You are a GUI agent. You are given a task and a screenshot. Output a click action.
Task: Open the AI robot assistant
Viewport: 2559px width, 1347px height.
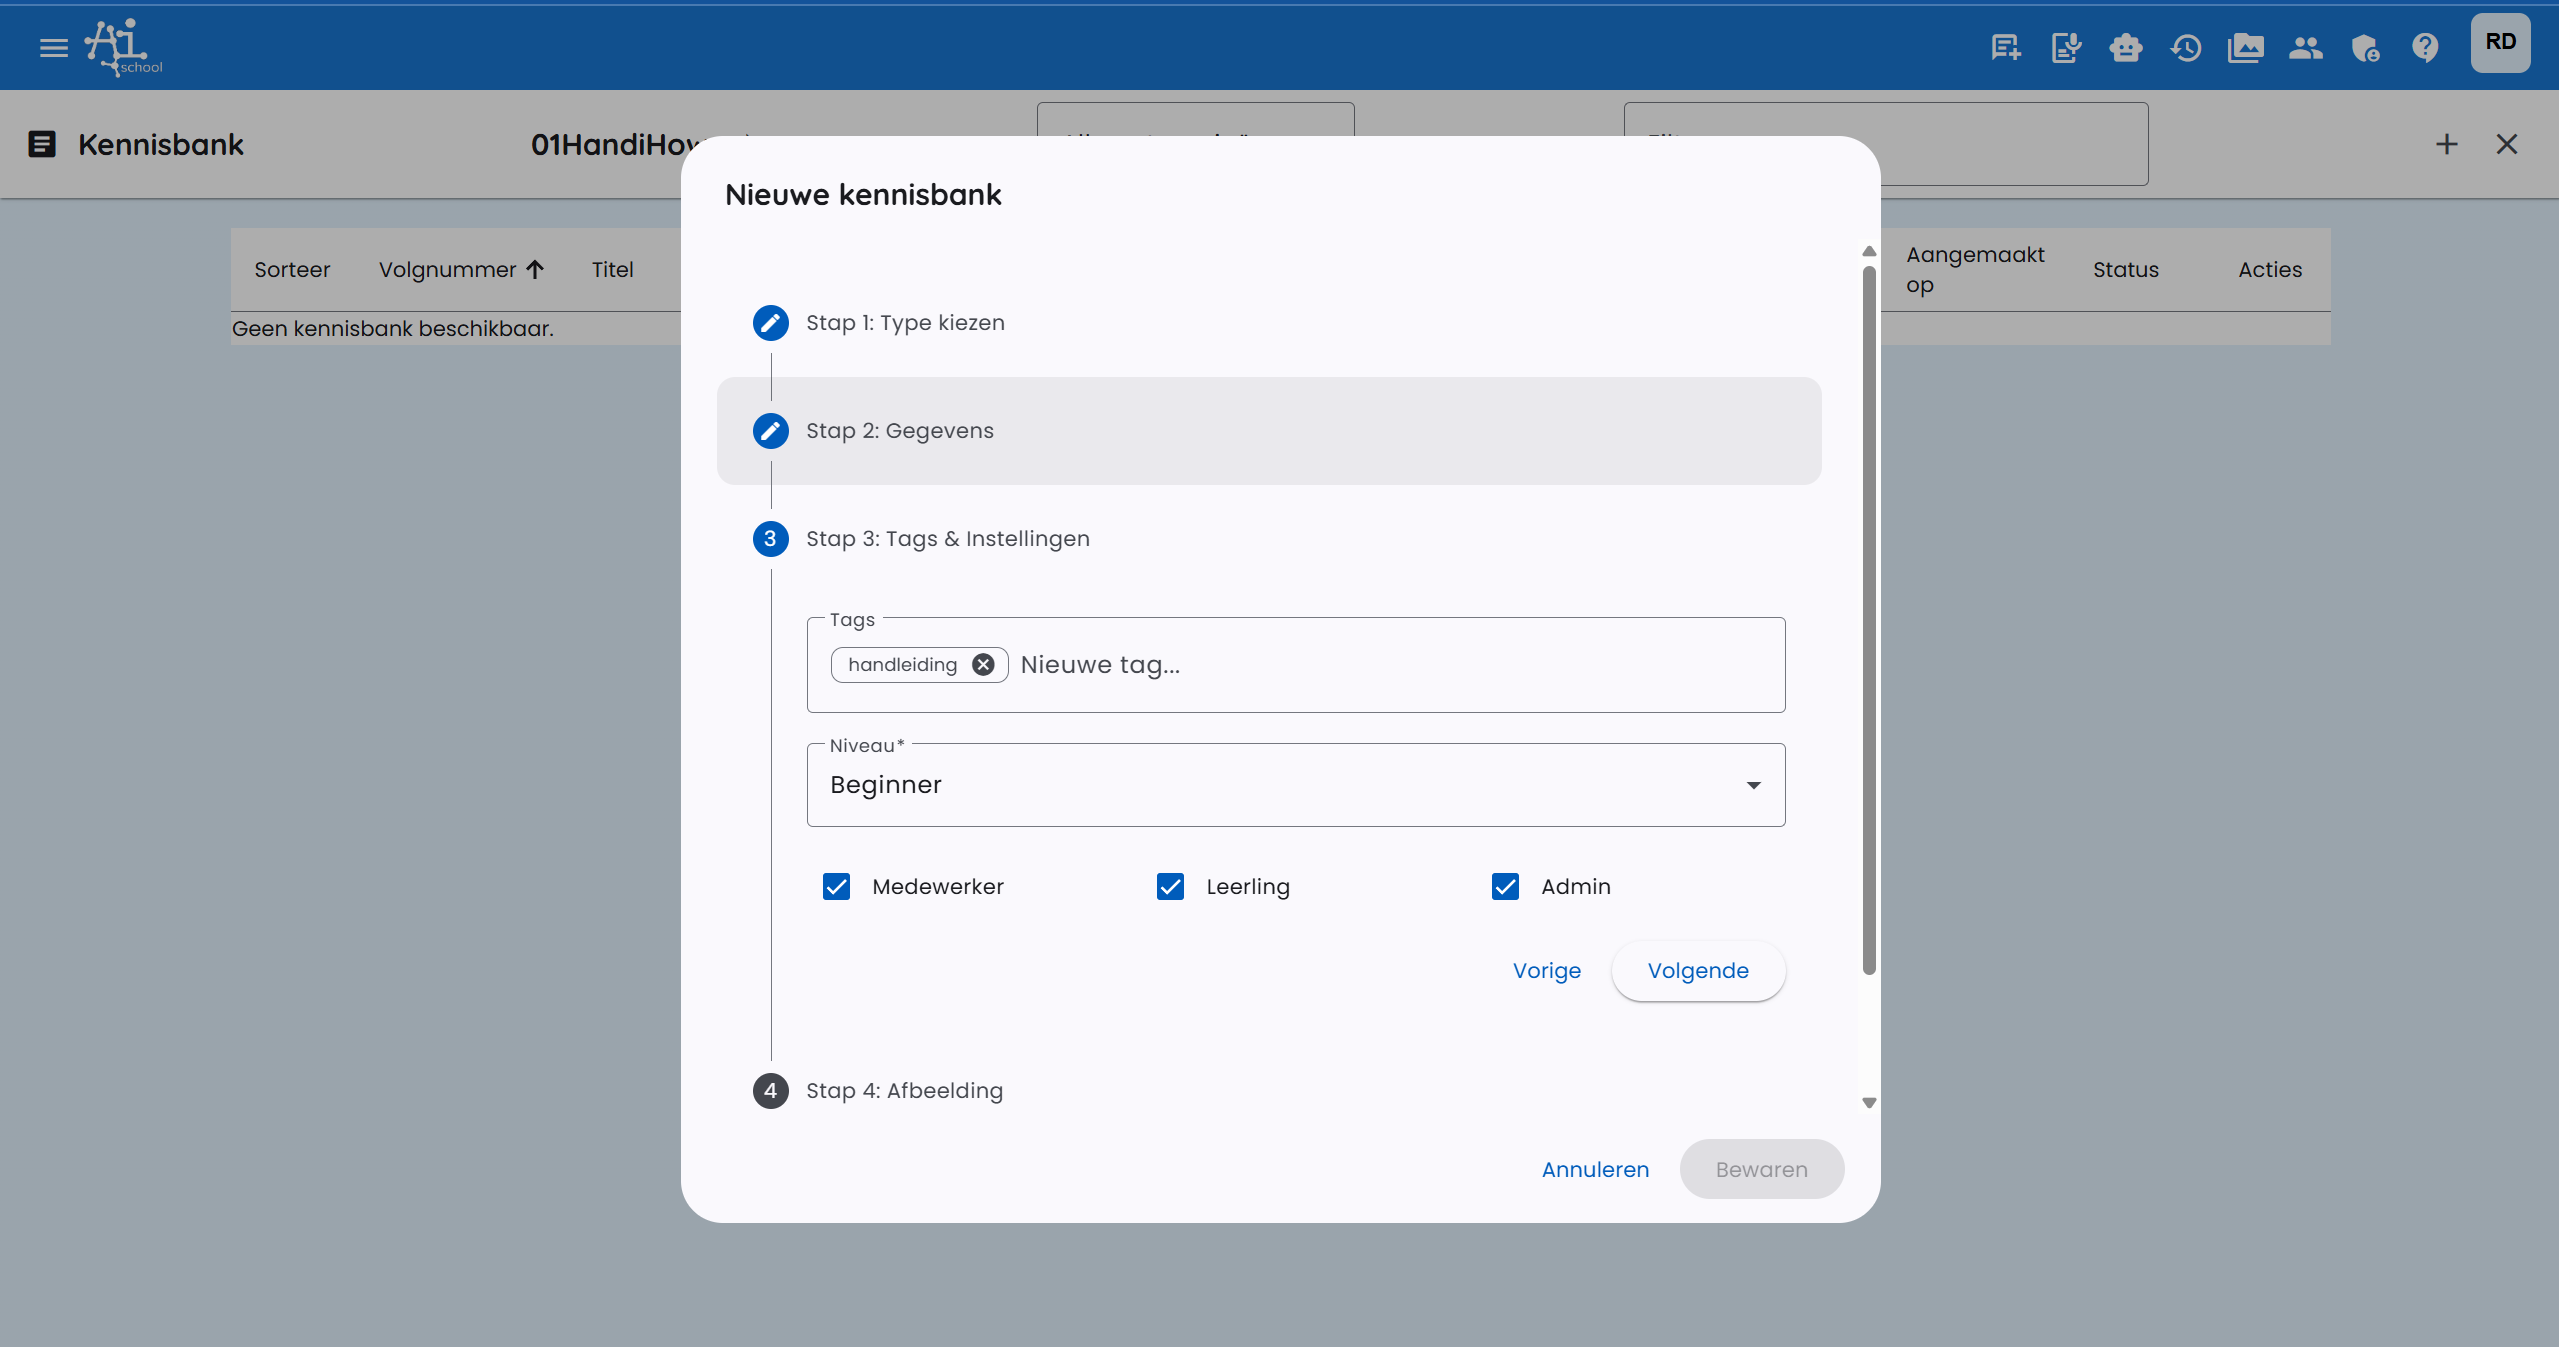(x=2126, y=47)
